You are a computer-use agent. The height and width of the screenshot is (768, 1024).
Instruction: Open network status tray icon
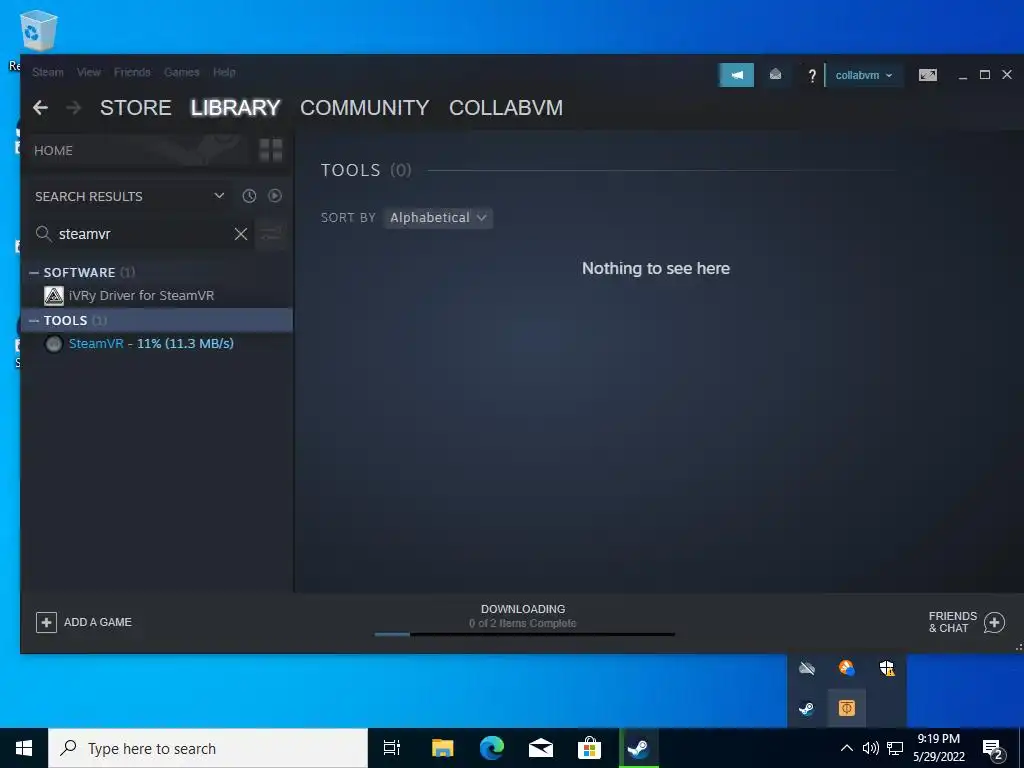[x=895, y=748]
